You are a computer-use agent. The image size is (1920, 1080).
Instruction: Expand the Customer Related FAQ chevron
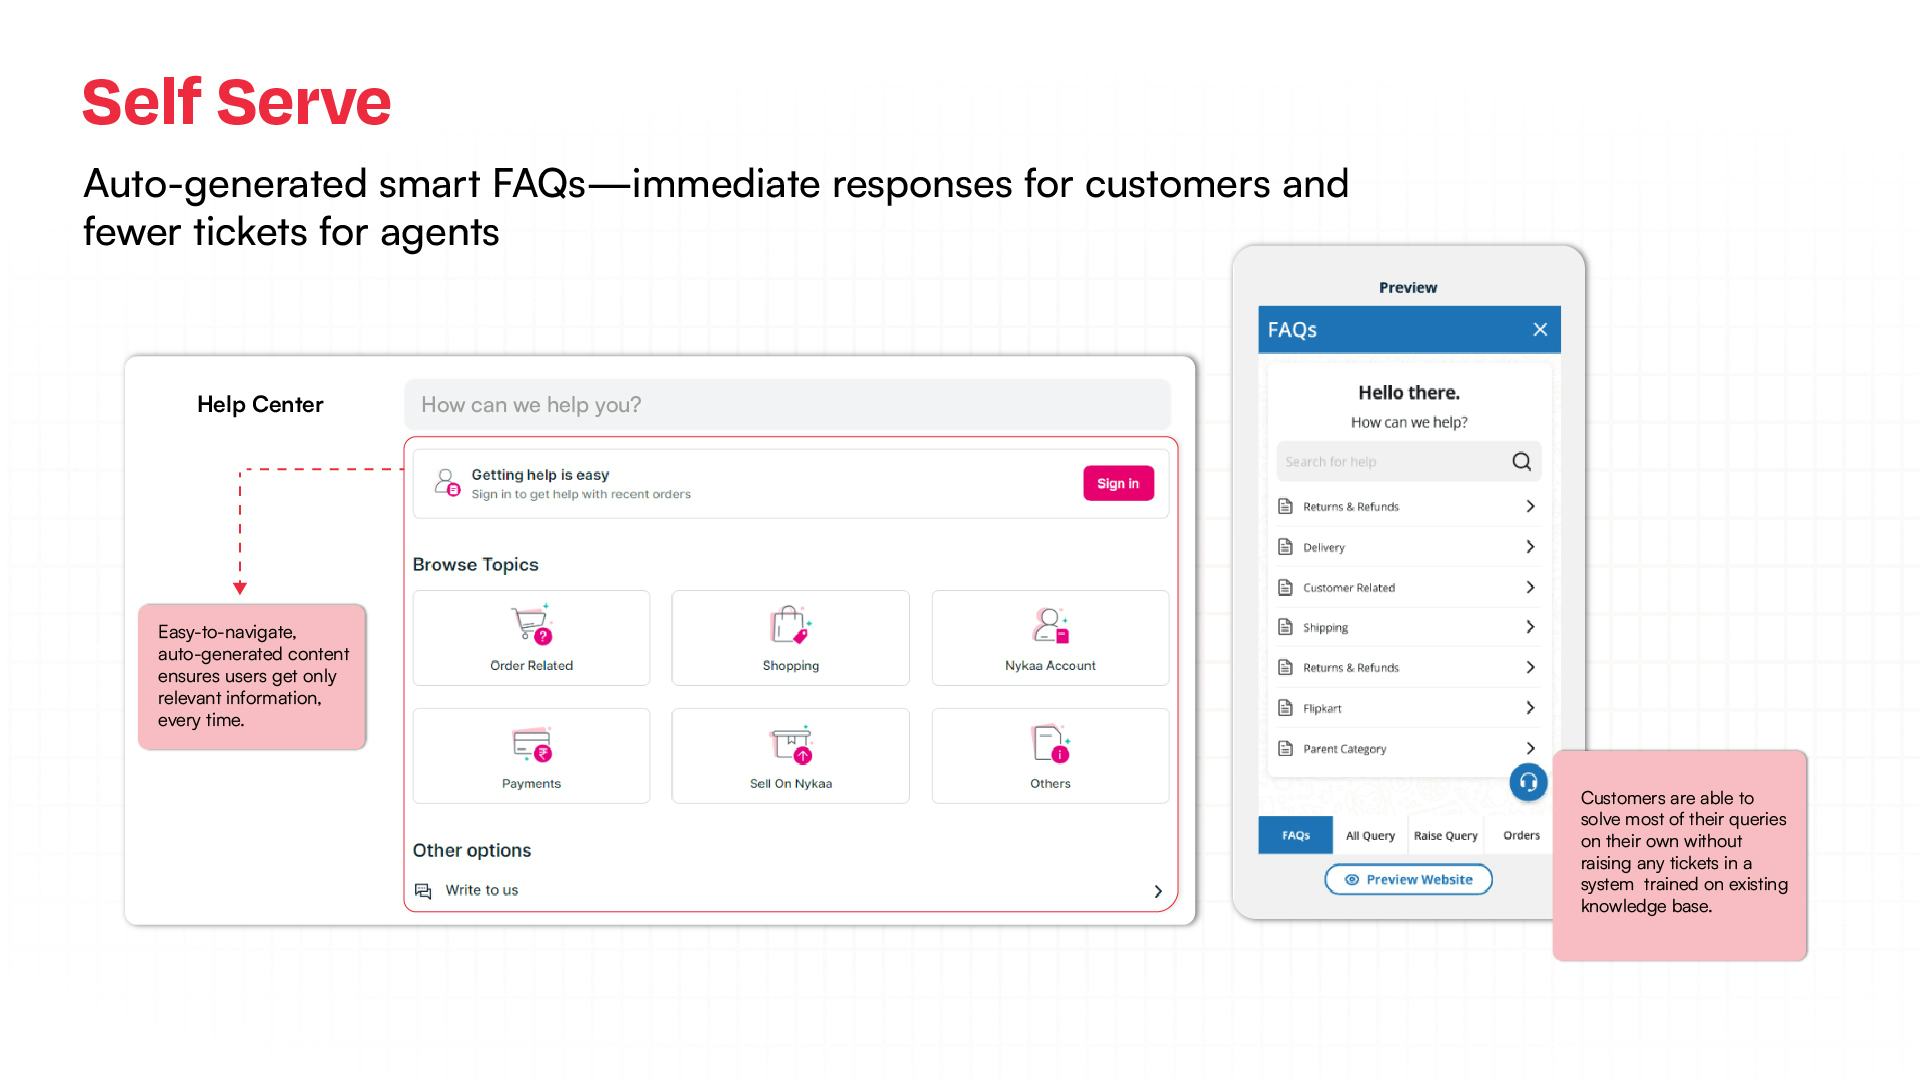coord(1530,587)
